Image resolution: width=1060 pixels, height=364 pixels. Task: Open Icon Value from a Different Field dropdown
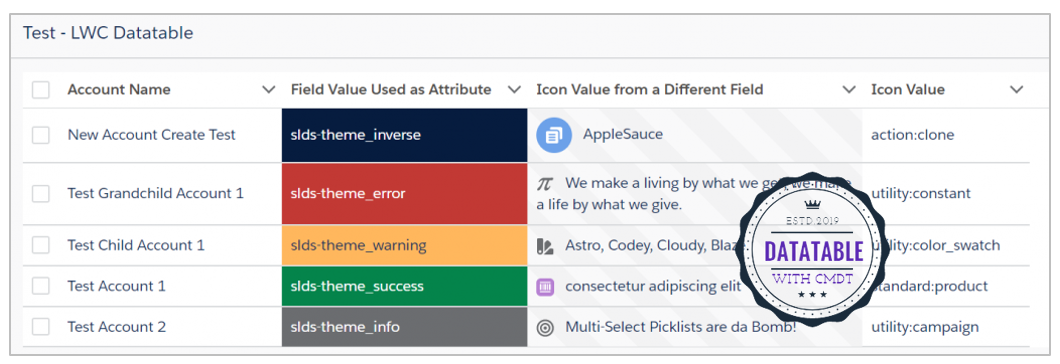click(849, 89)
